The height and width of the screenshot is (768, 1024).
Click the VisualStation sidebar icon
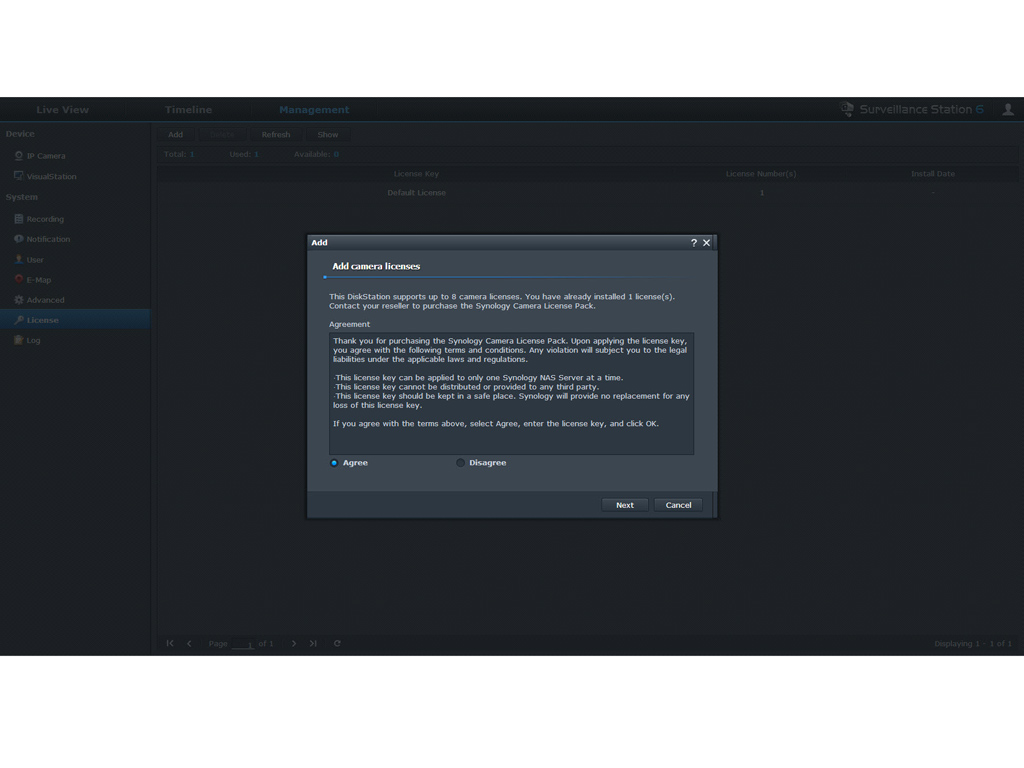tap(18, 176)
